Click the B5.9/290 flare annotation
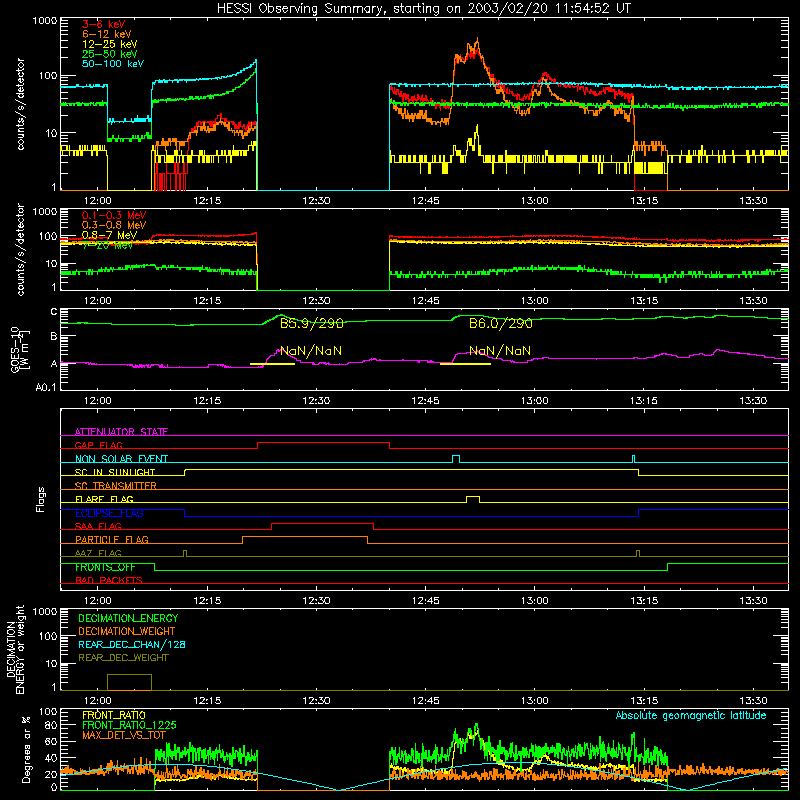Screen dimensions: 800x800 coord(311,323)
